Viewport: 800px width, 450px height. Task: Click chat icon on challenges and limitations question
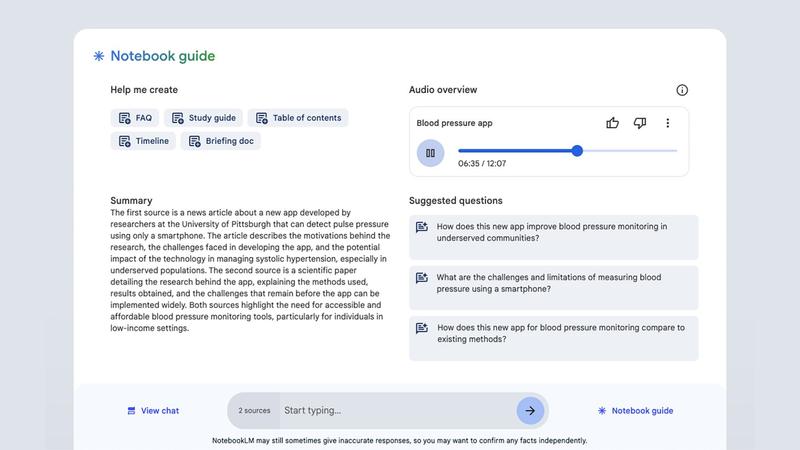point(422,278)
